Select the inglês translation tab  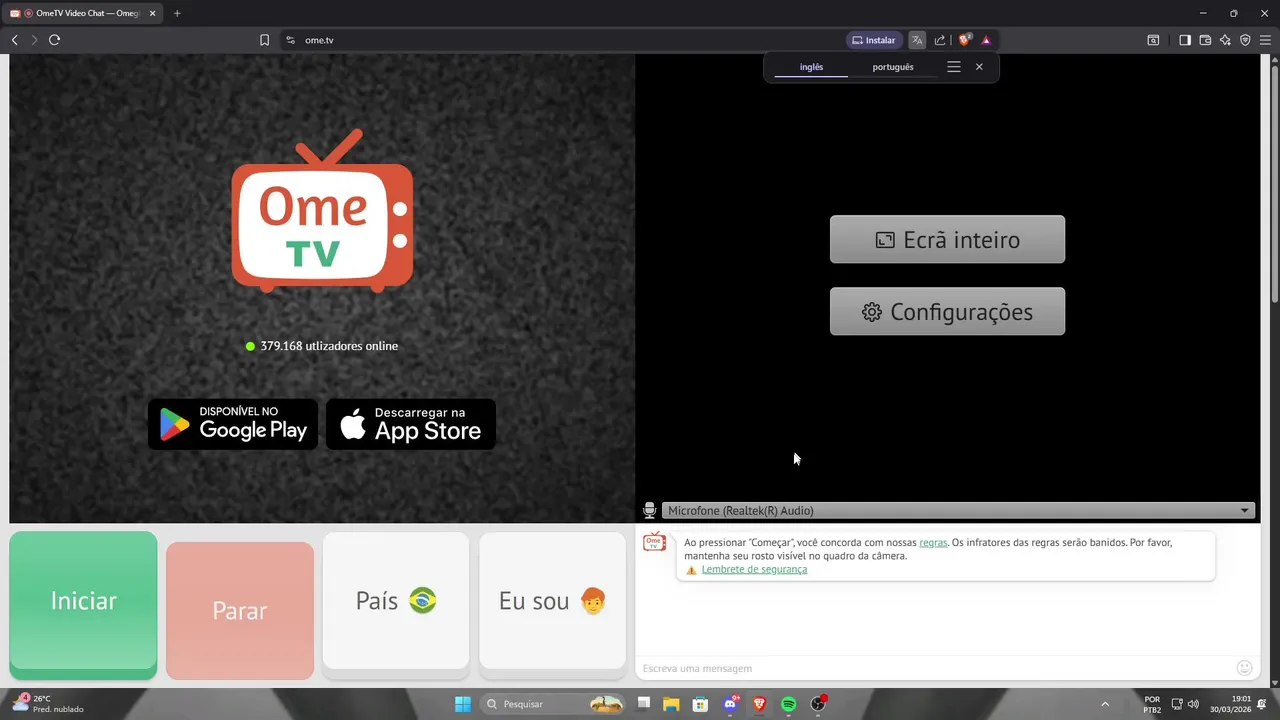click(811, 67)
